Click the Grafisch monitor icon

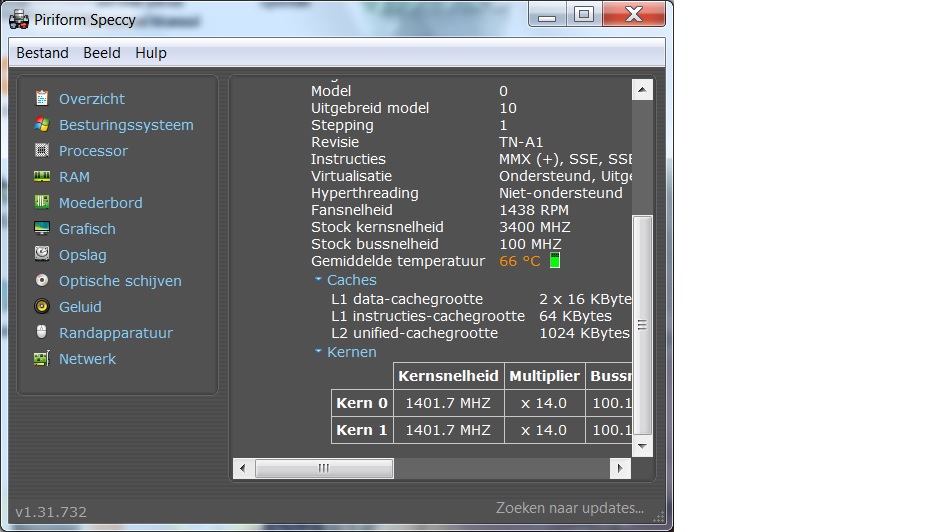(x=41, y=229)
